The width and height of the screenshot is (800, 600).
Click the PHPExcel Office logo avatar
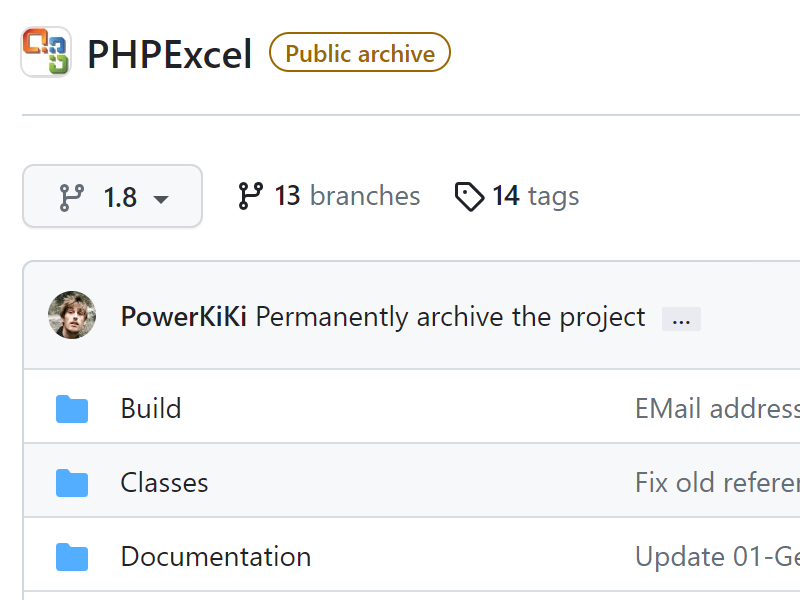pyautogui.click(x=46, y=52)
